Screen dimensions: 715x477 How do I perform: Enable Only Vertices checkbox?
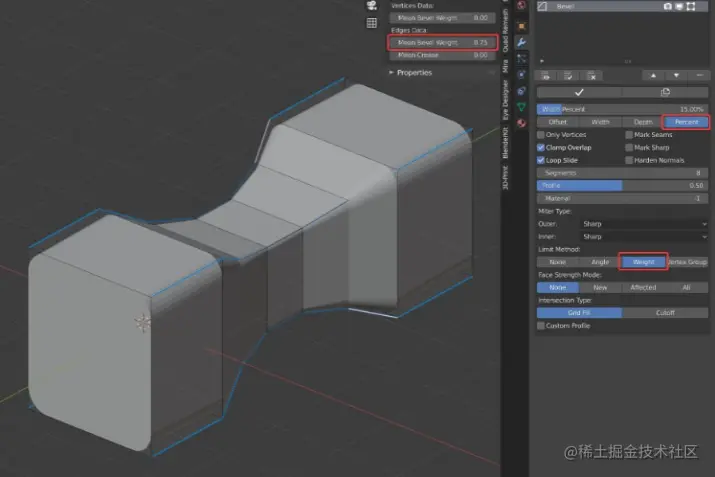(541, 135)
